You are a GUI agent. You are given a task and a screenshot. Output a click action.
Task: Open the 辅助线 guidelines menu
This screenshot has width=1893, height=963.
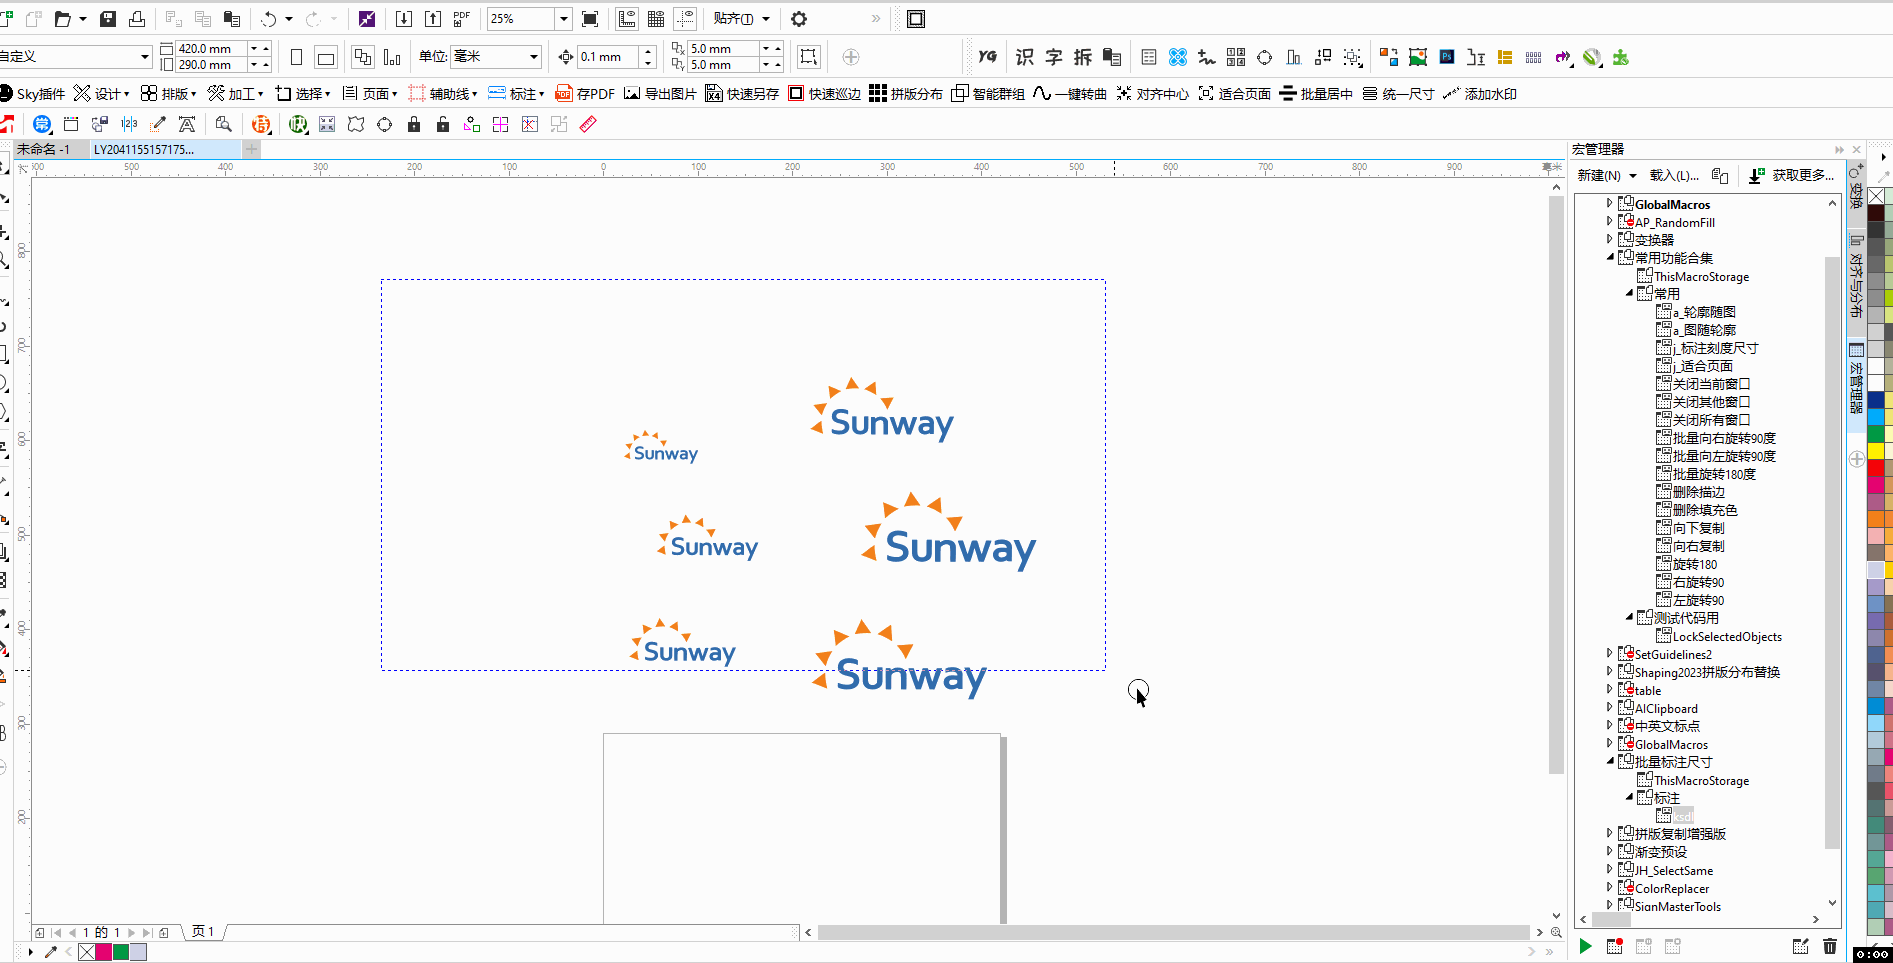[443, 94]
